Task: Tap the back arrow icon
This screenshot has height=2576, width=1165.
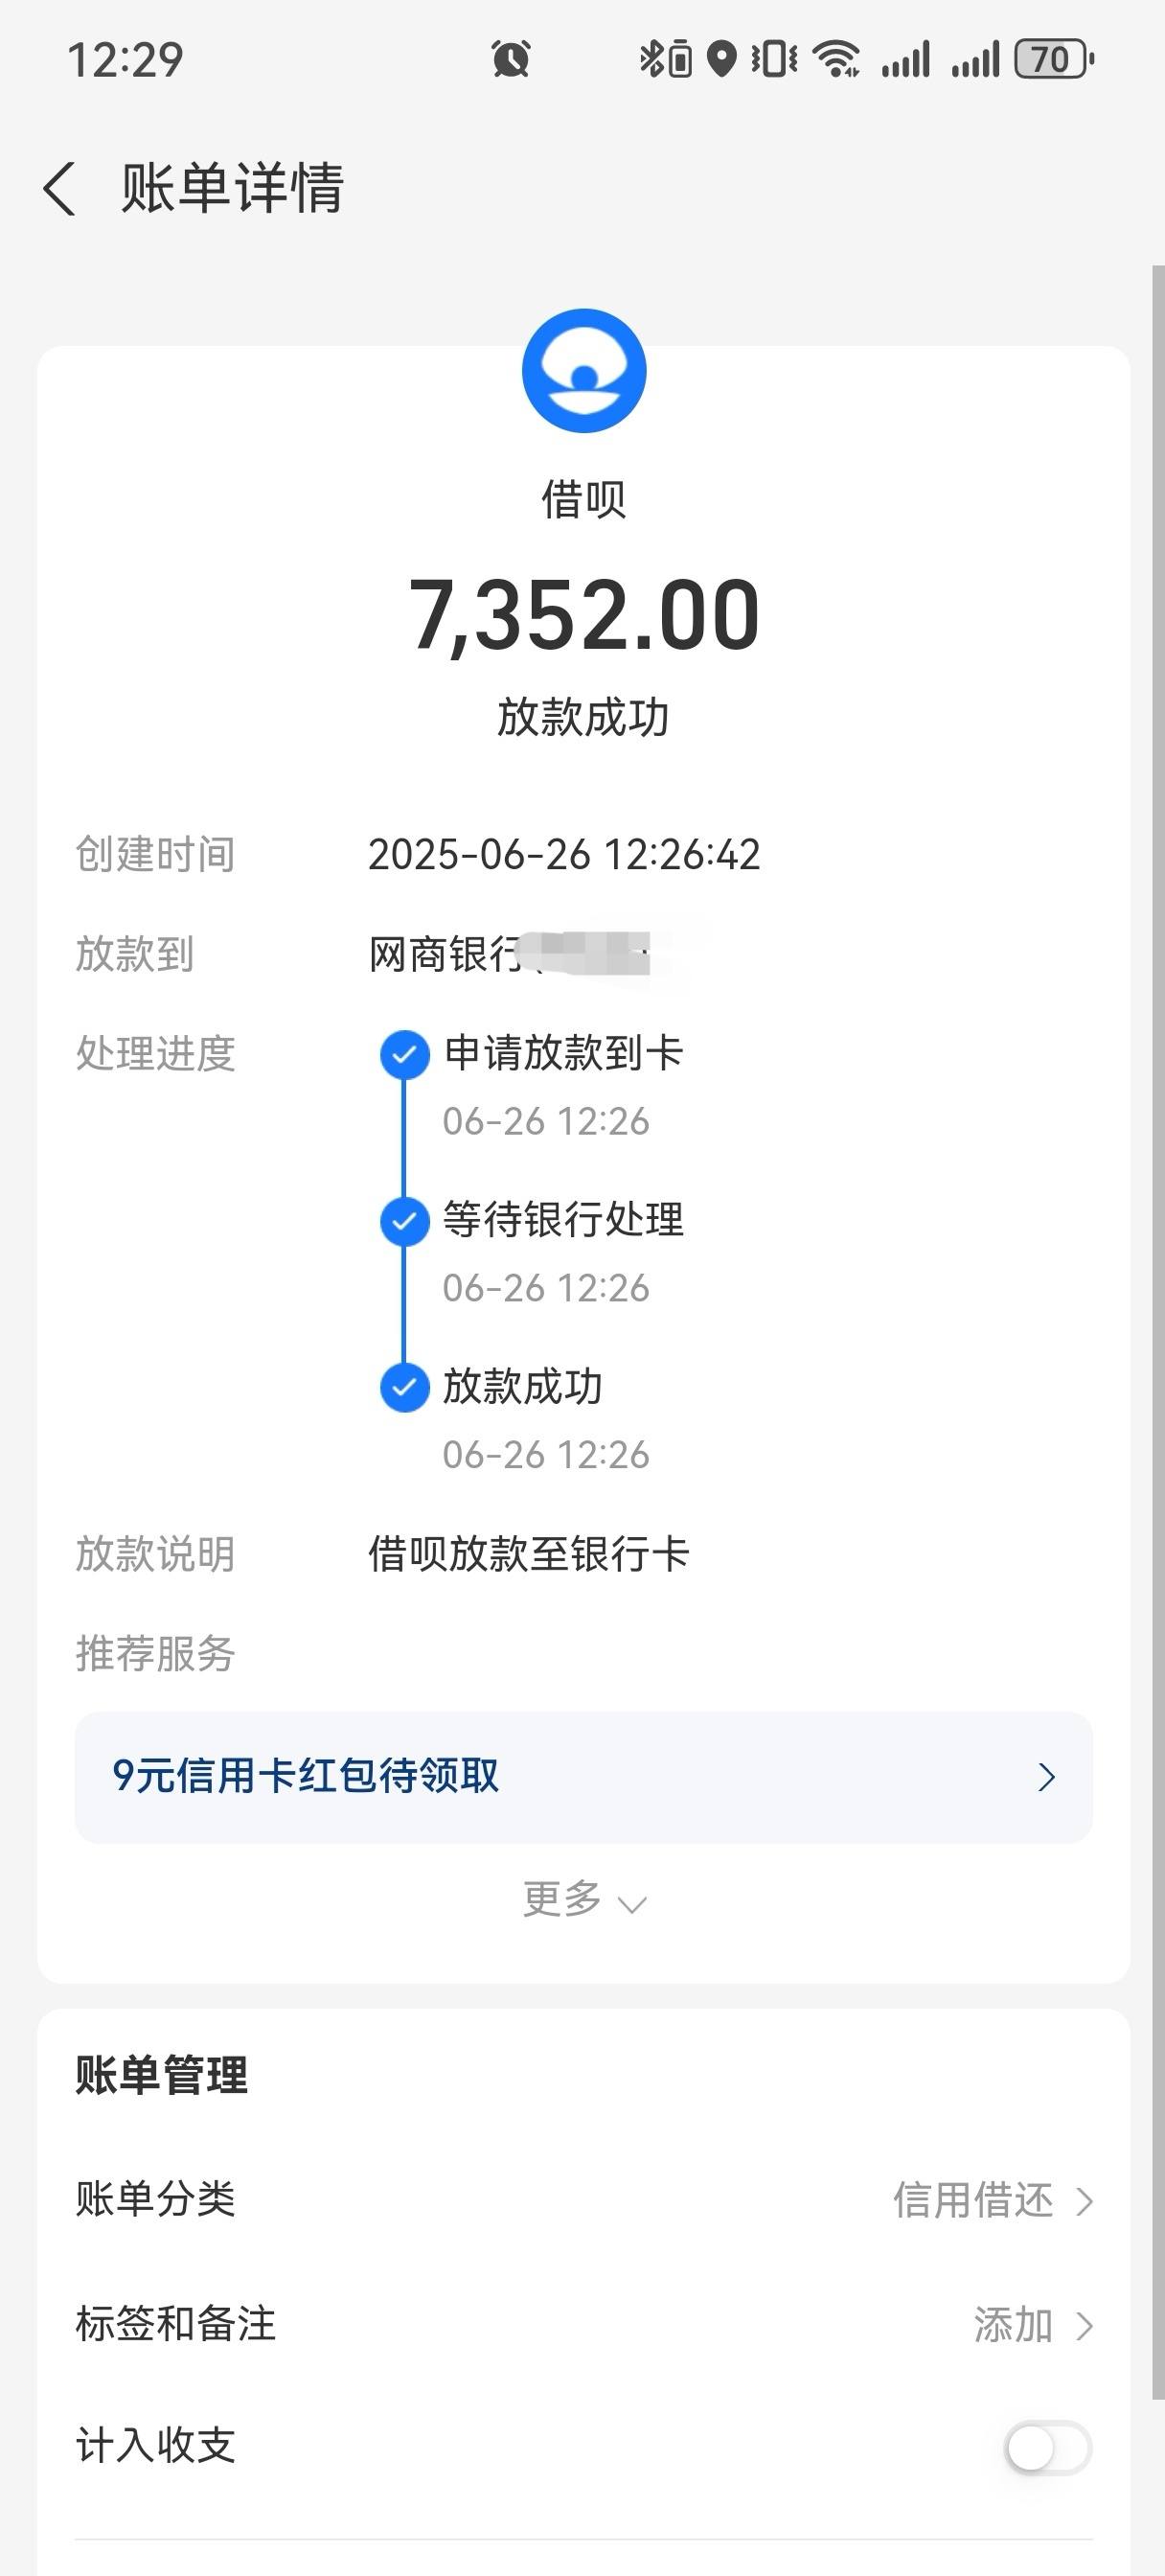Action: [x=59, y=188]
